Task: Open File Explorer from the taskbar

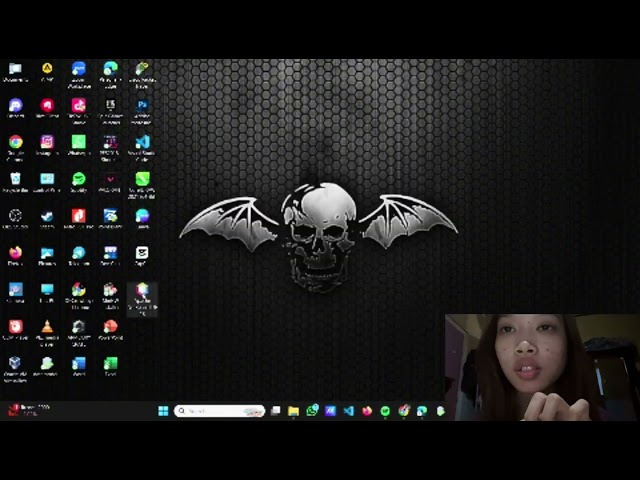Action: click(x=293, y=411)
